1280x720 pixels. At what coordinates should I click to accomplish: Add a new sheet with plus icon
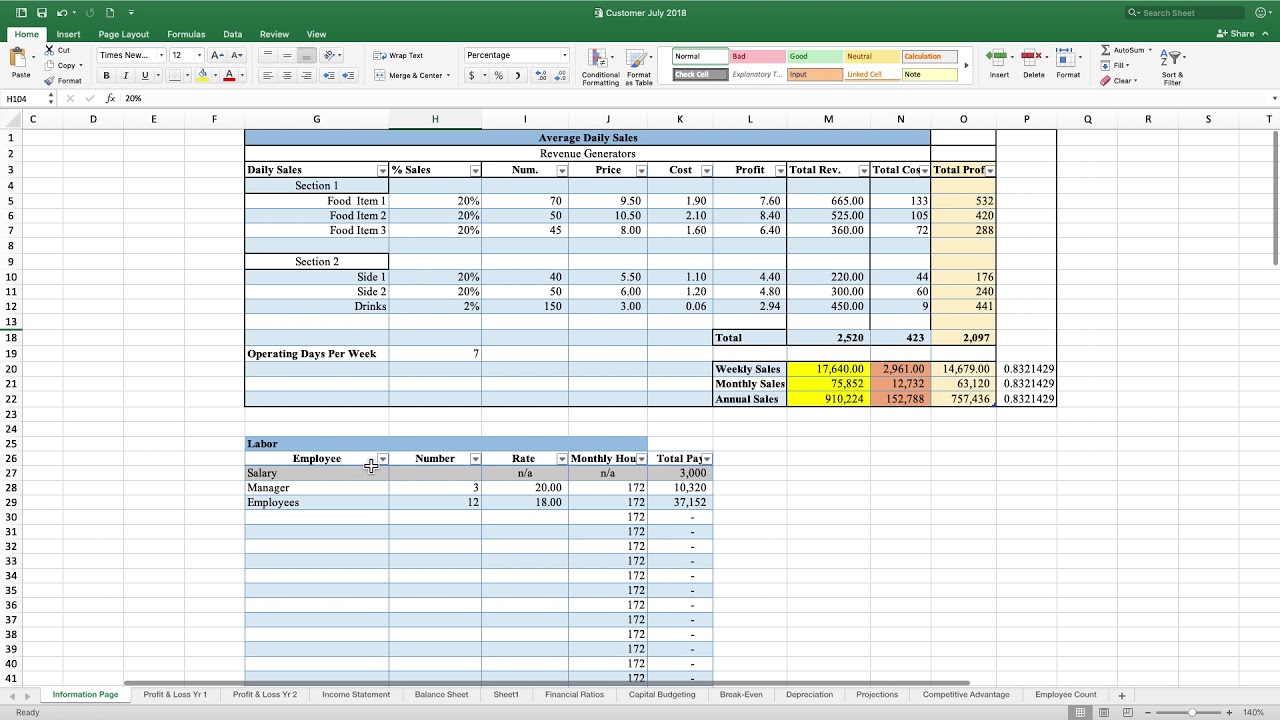click(1121, 695)
